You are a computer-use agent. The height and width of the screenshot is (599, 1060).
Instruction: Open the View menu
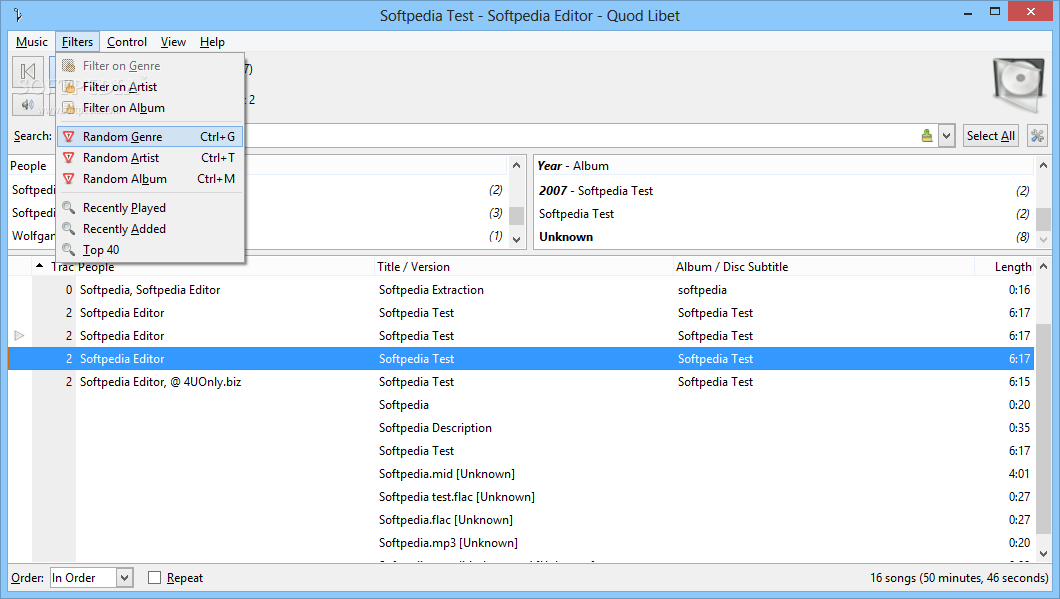tap(173, 42)
